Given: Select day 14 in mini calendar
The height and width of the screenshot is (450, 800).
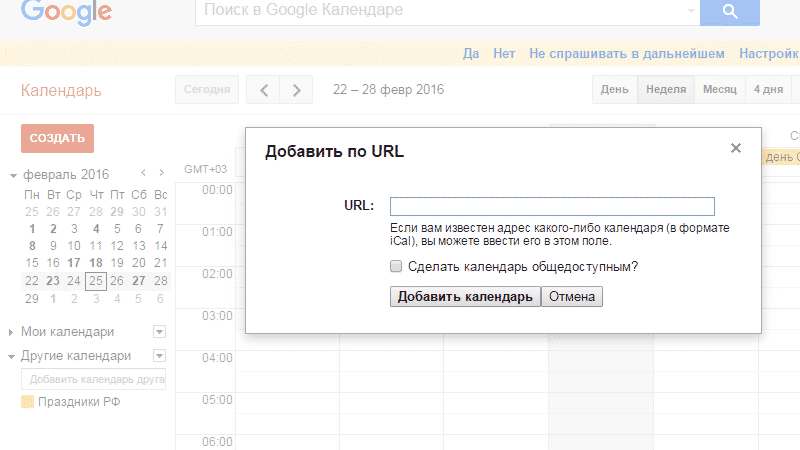Looking at the screenshot, I should tap(161, 246).
